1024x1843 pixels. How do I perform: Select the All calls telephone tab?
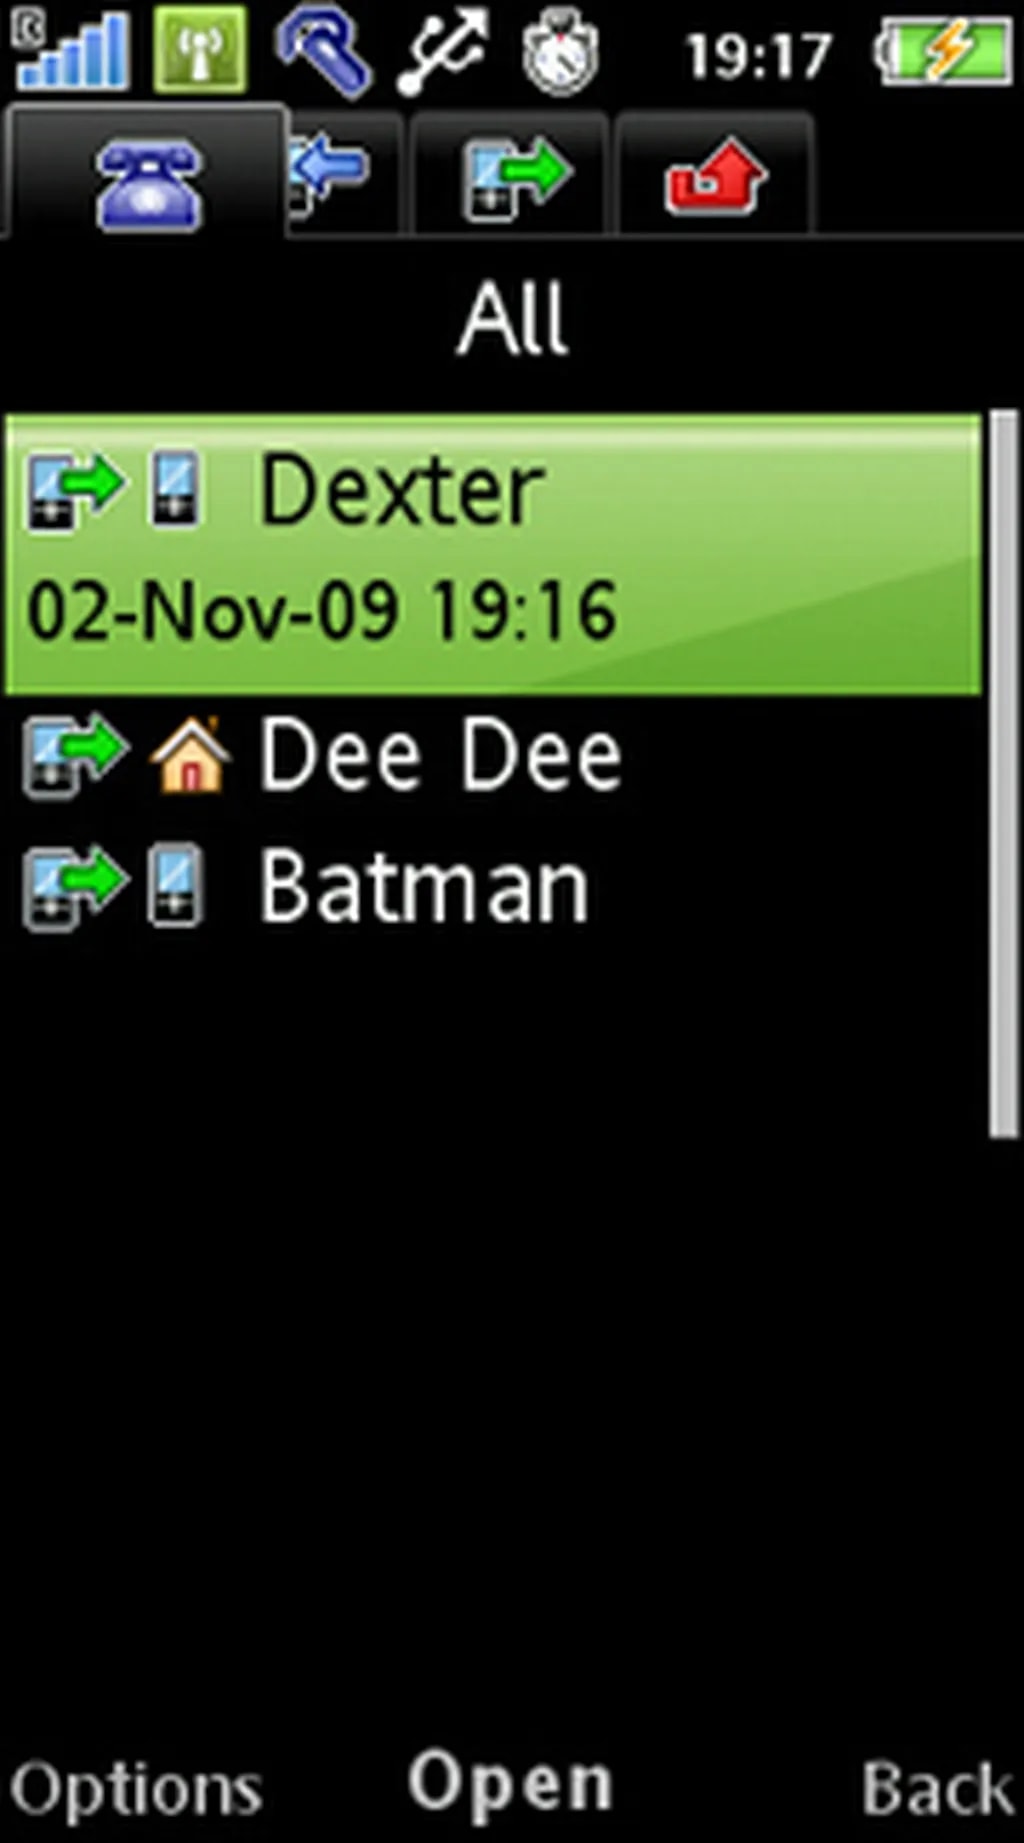(x=147, y=174)
